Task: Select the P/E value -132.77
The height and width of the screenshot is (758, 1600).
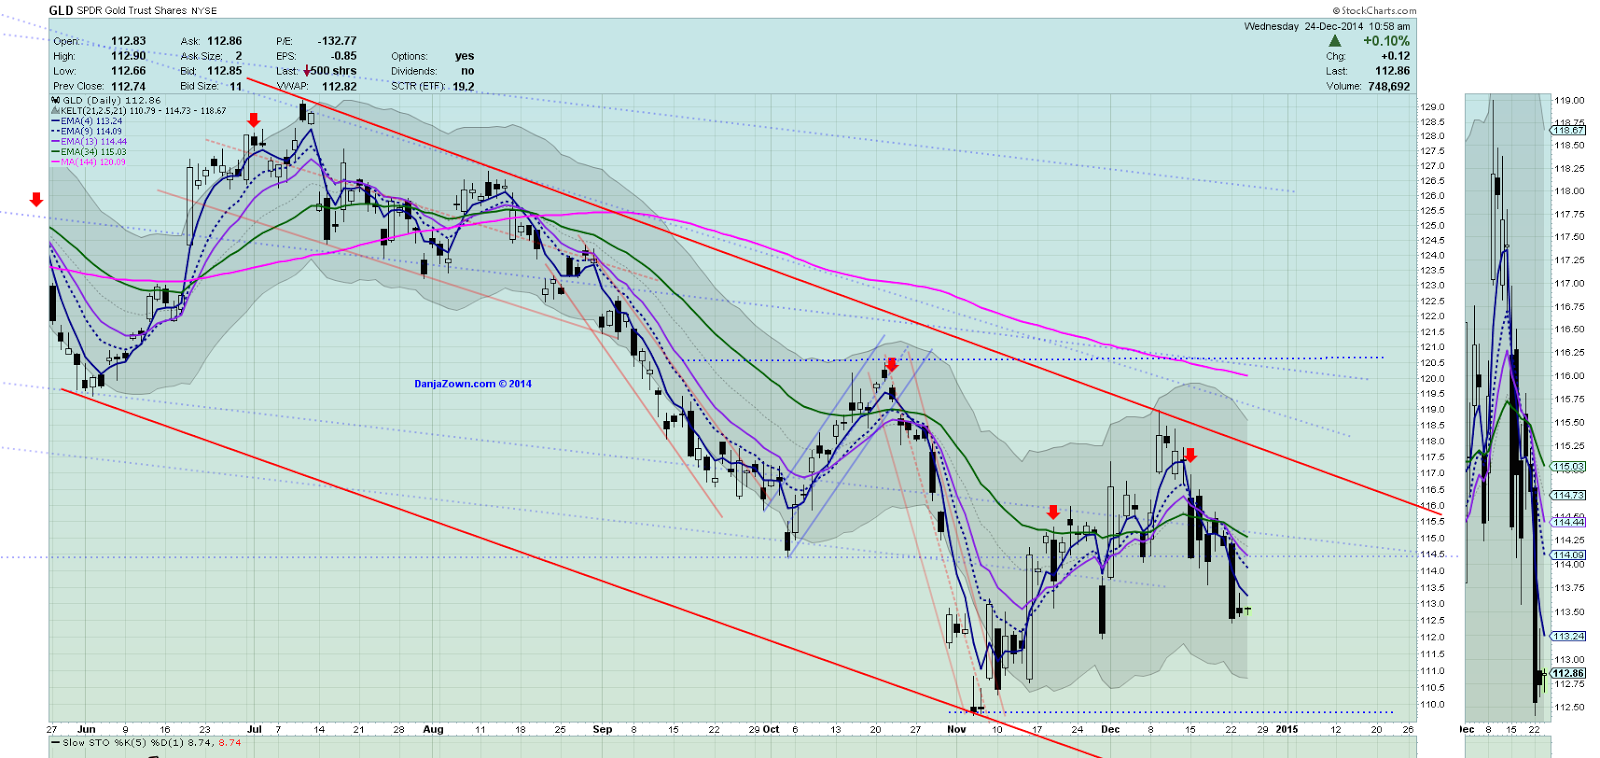Action: coord(337,41)
